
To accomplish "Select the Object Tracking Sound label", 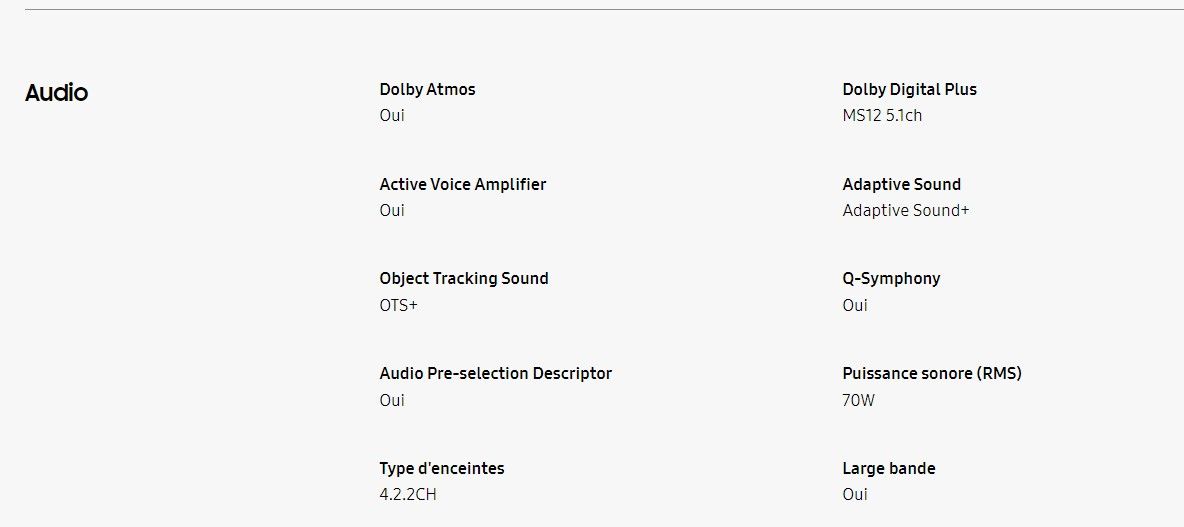I will 464,279.
